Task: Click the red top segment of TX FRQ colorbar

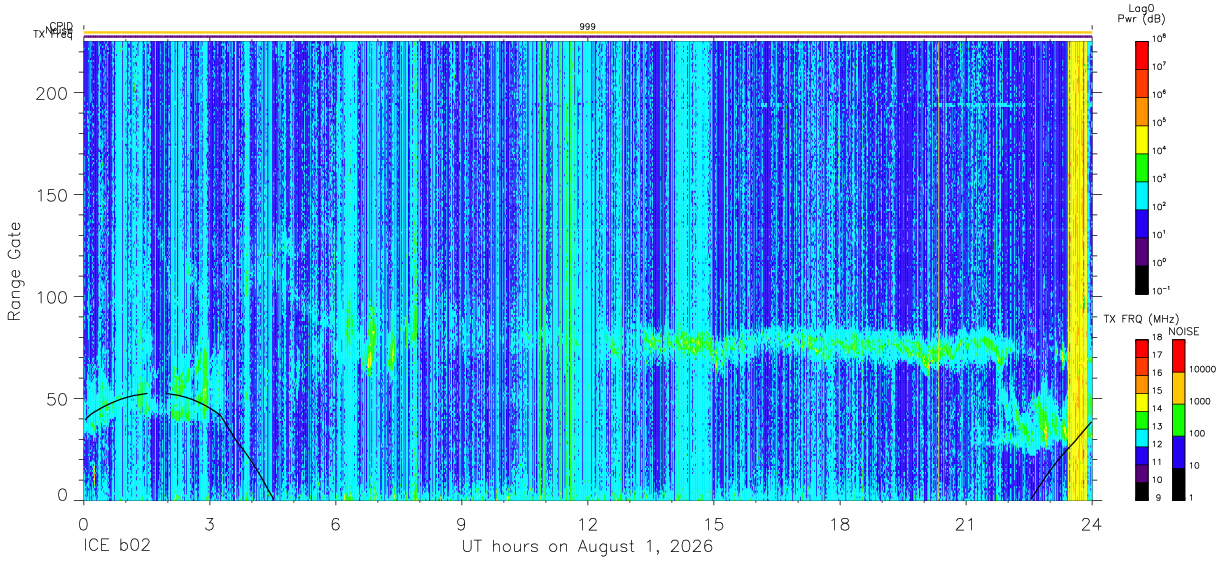Action: (x=1141, y=349)
